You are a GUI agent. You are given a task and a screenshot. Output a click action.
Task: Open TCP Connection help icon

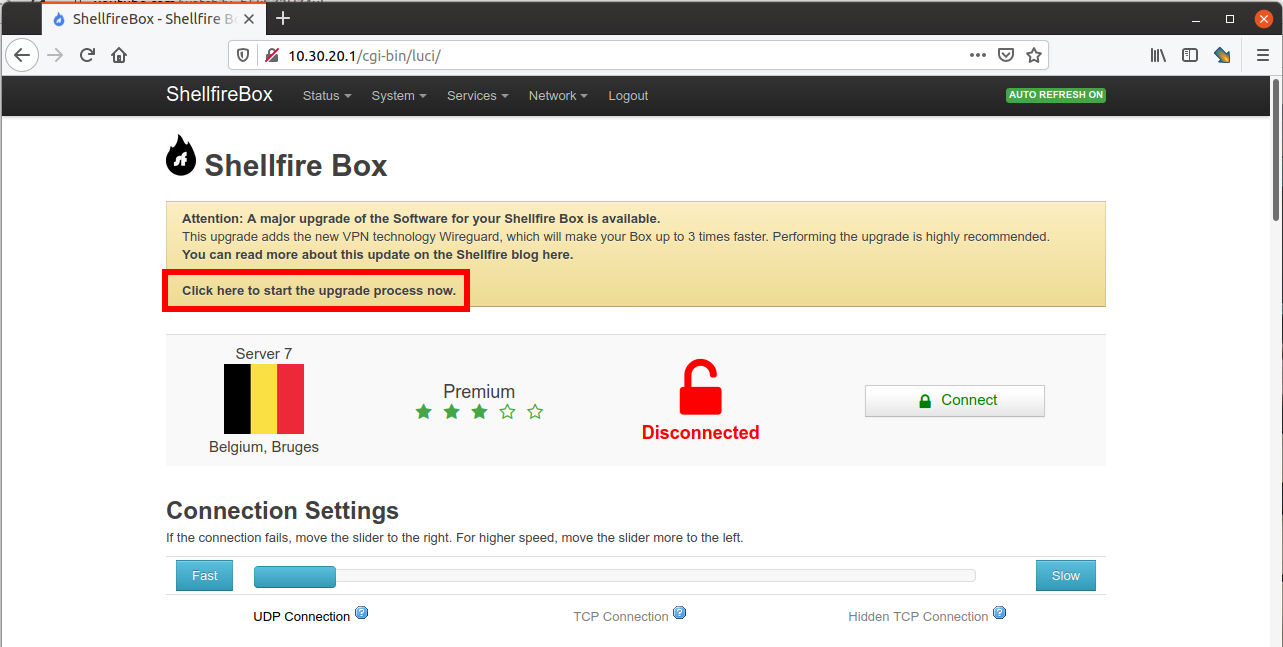[680, 613]
